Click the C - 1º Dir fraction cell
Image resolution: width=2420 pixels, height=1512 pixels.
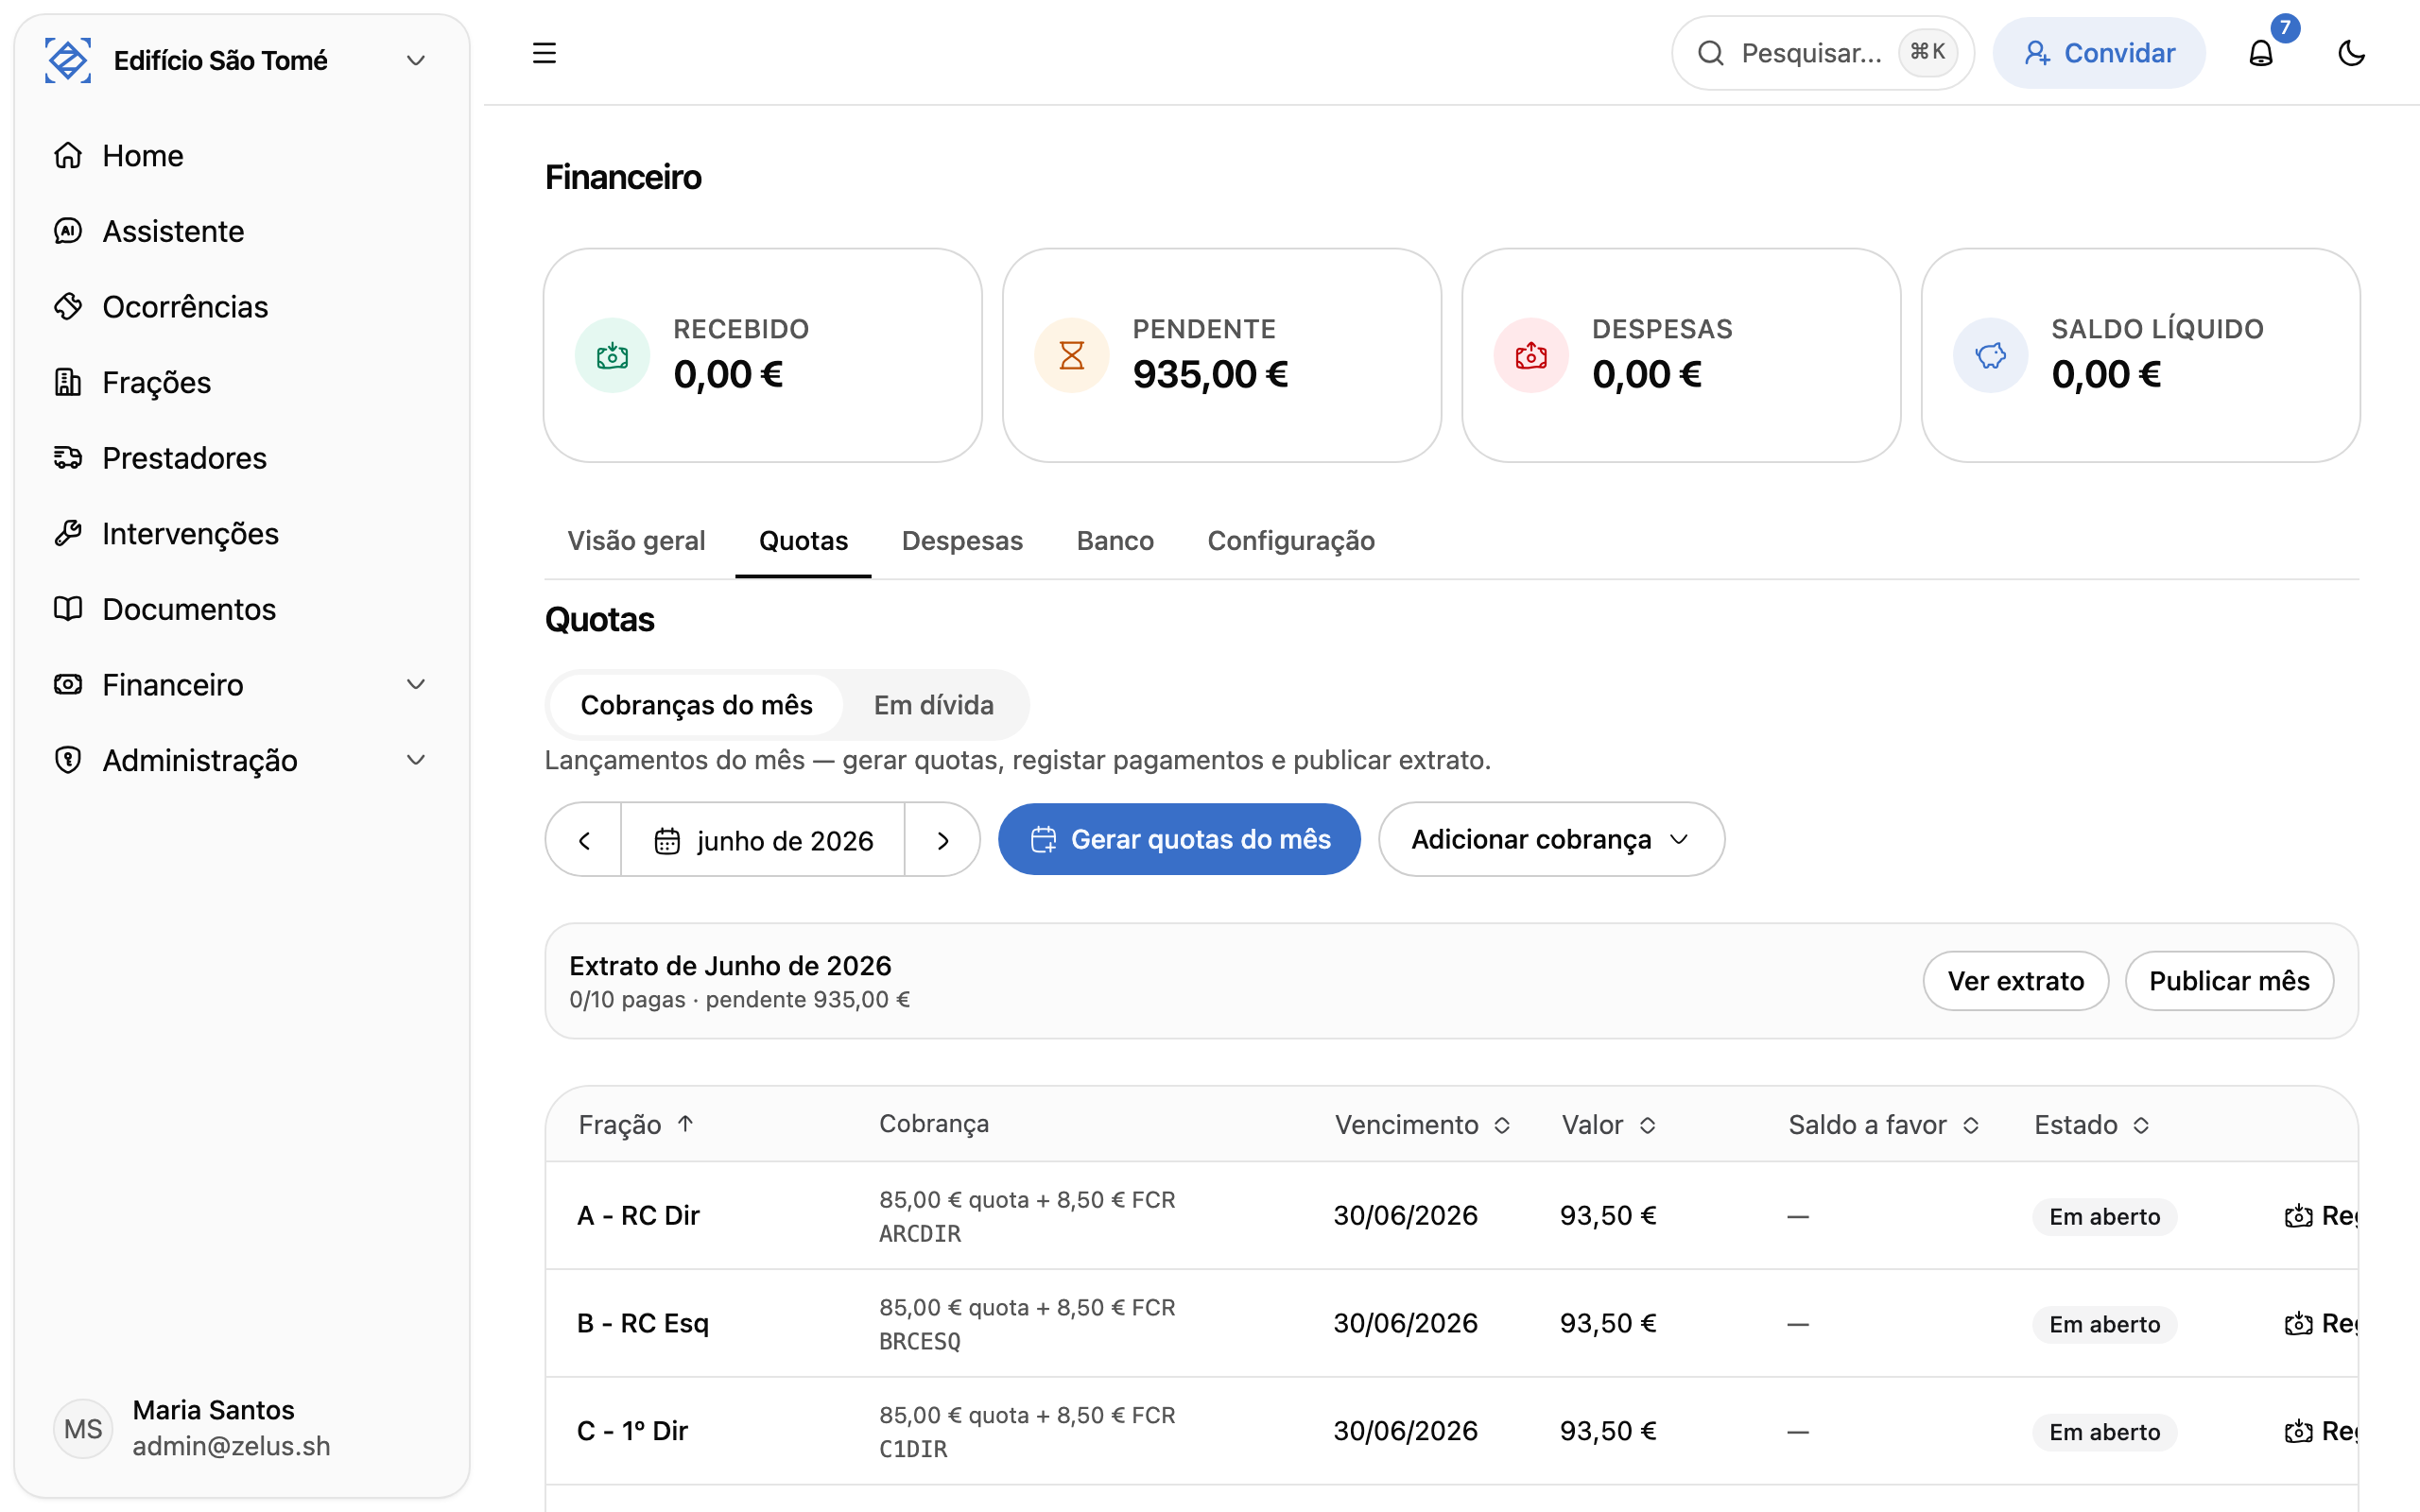point(633,1431)
